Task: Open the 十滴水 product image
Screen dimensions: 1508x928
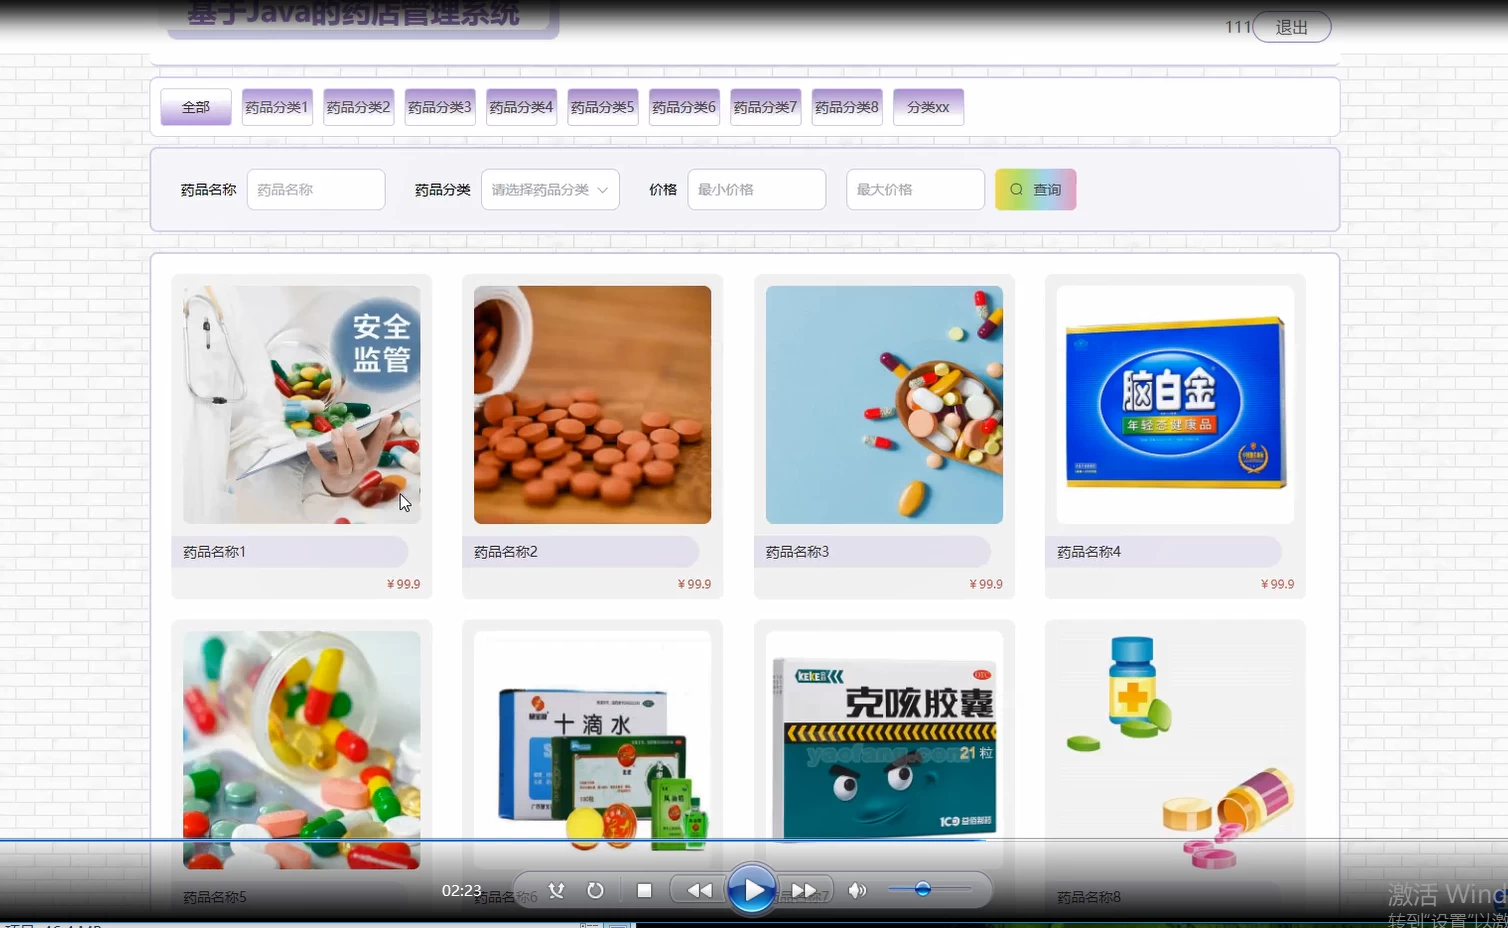Action: pyautogui.click(x=593, y=750)
